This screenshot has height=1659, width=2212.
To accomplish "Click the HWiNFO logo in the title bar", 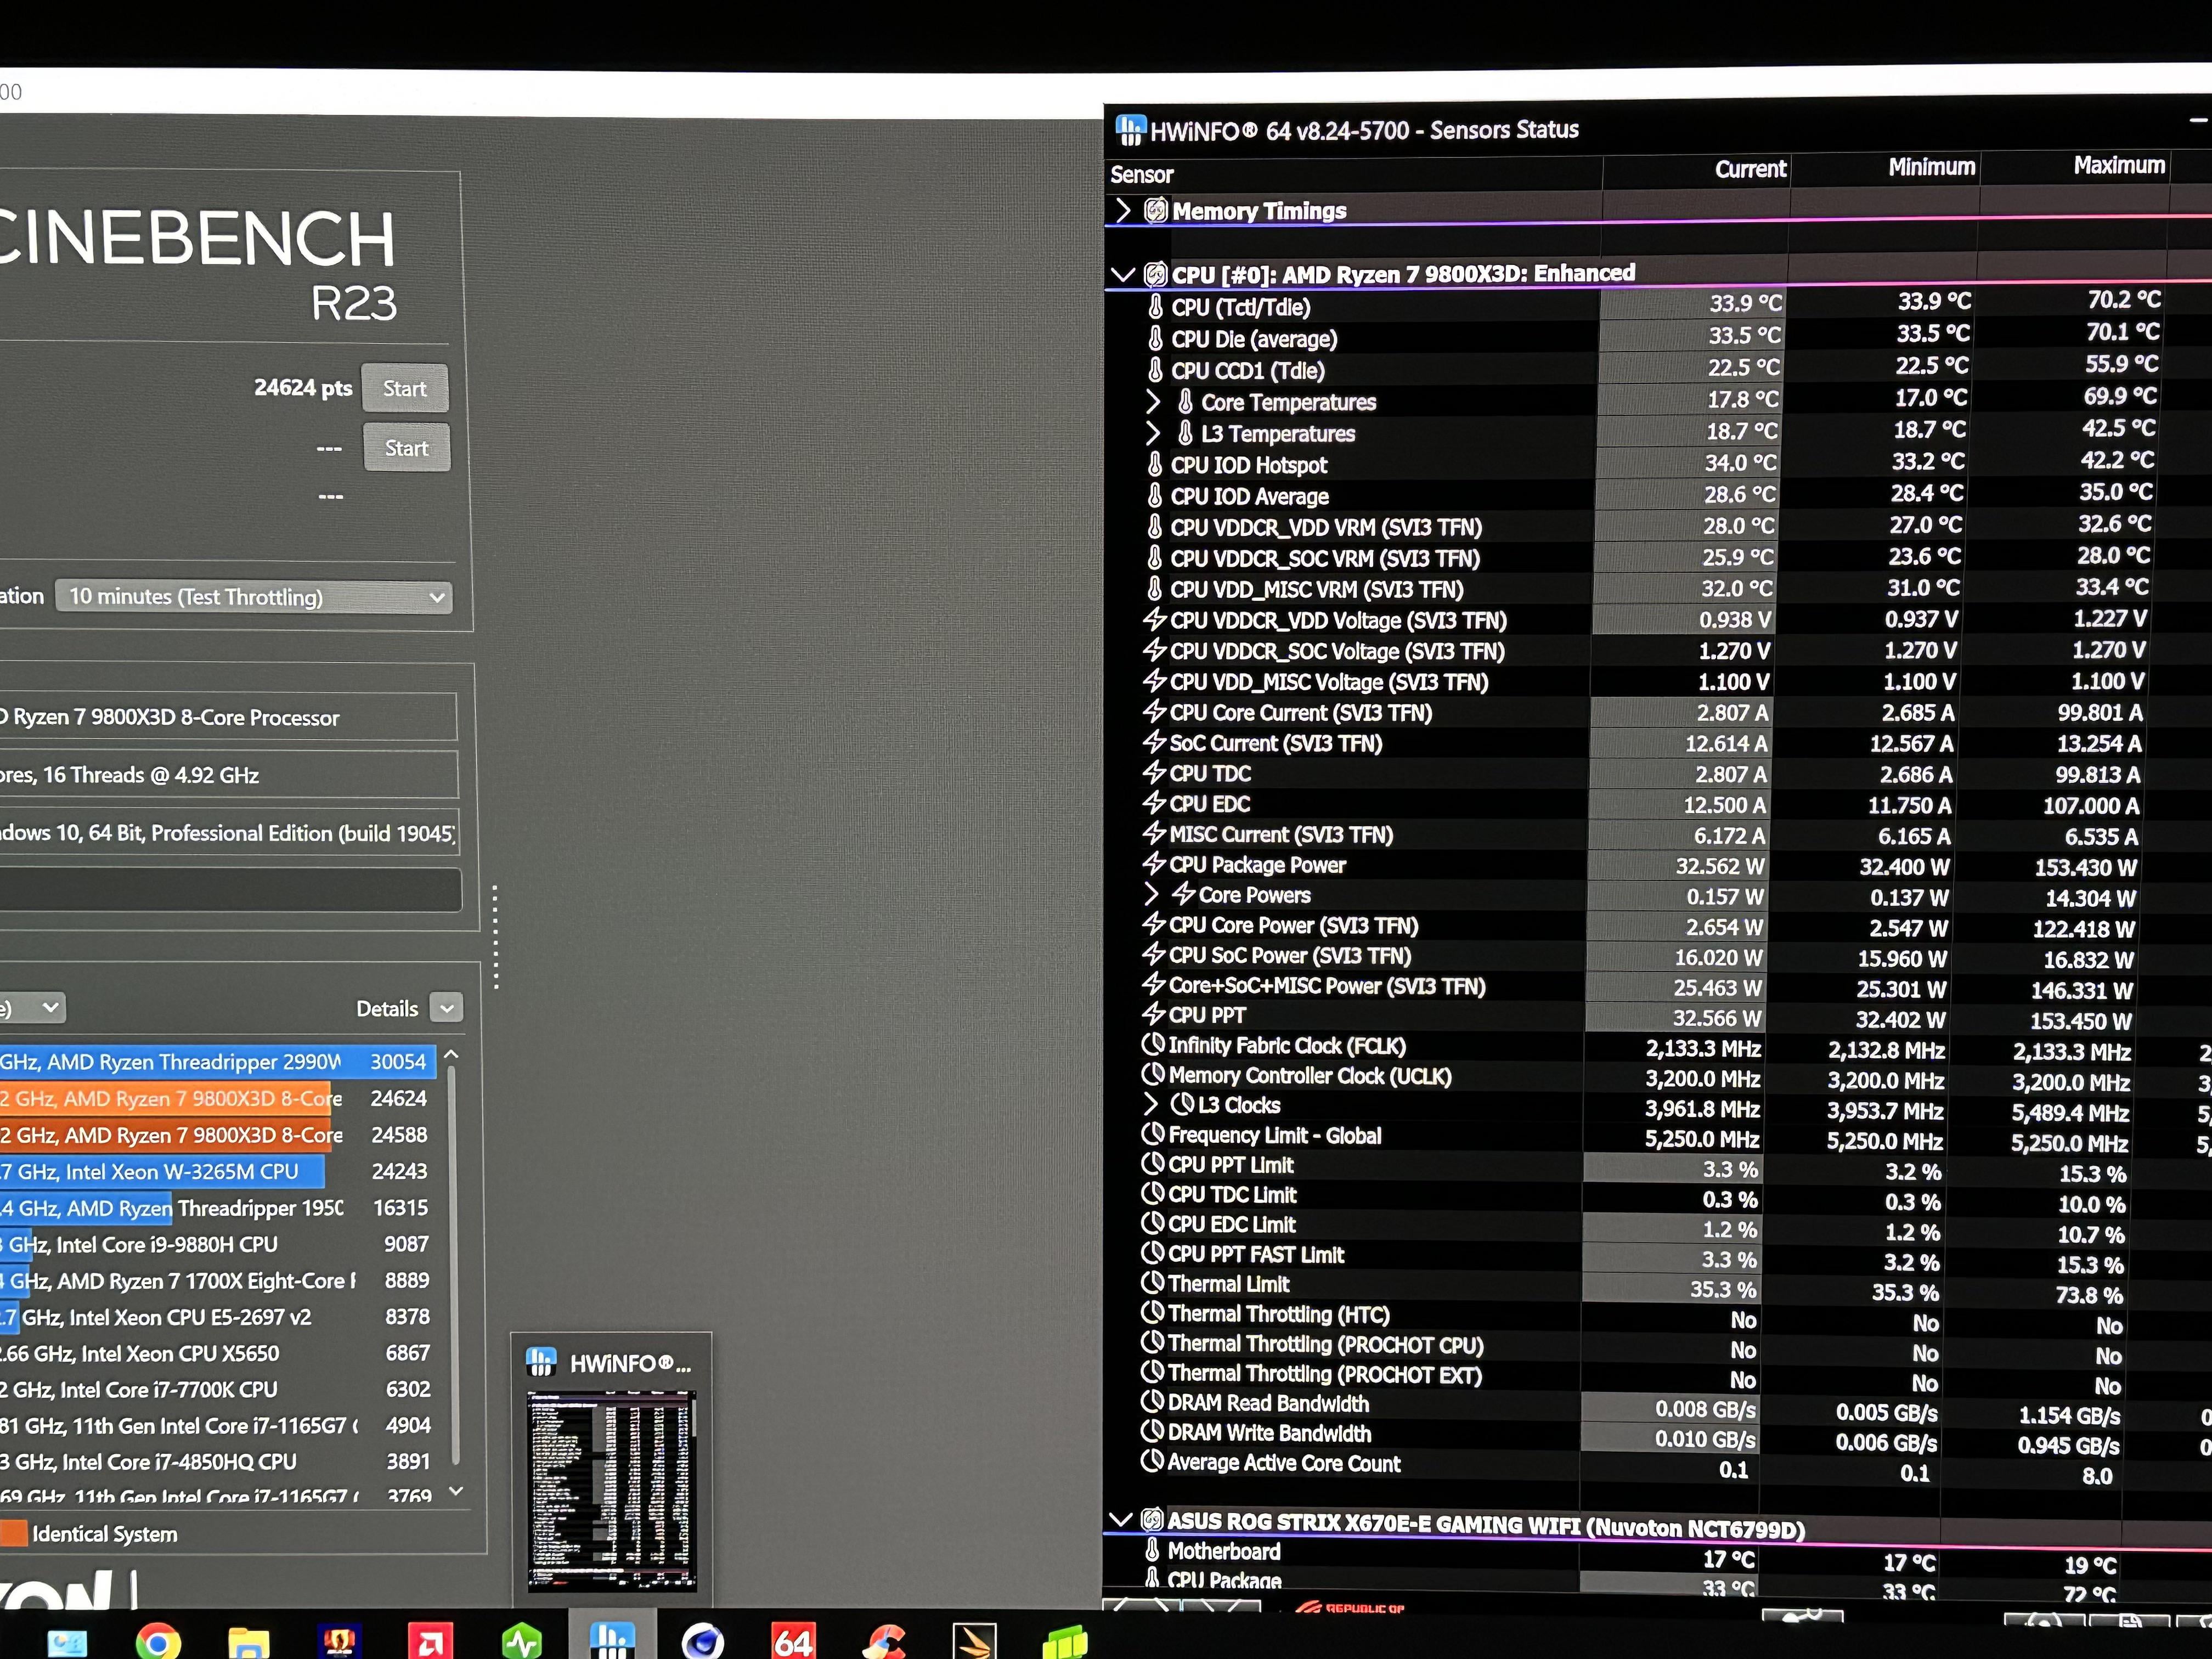I will click(x=1130, y=130).
